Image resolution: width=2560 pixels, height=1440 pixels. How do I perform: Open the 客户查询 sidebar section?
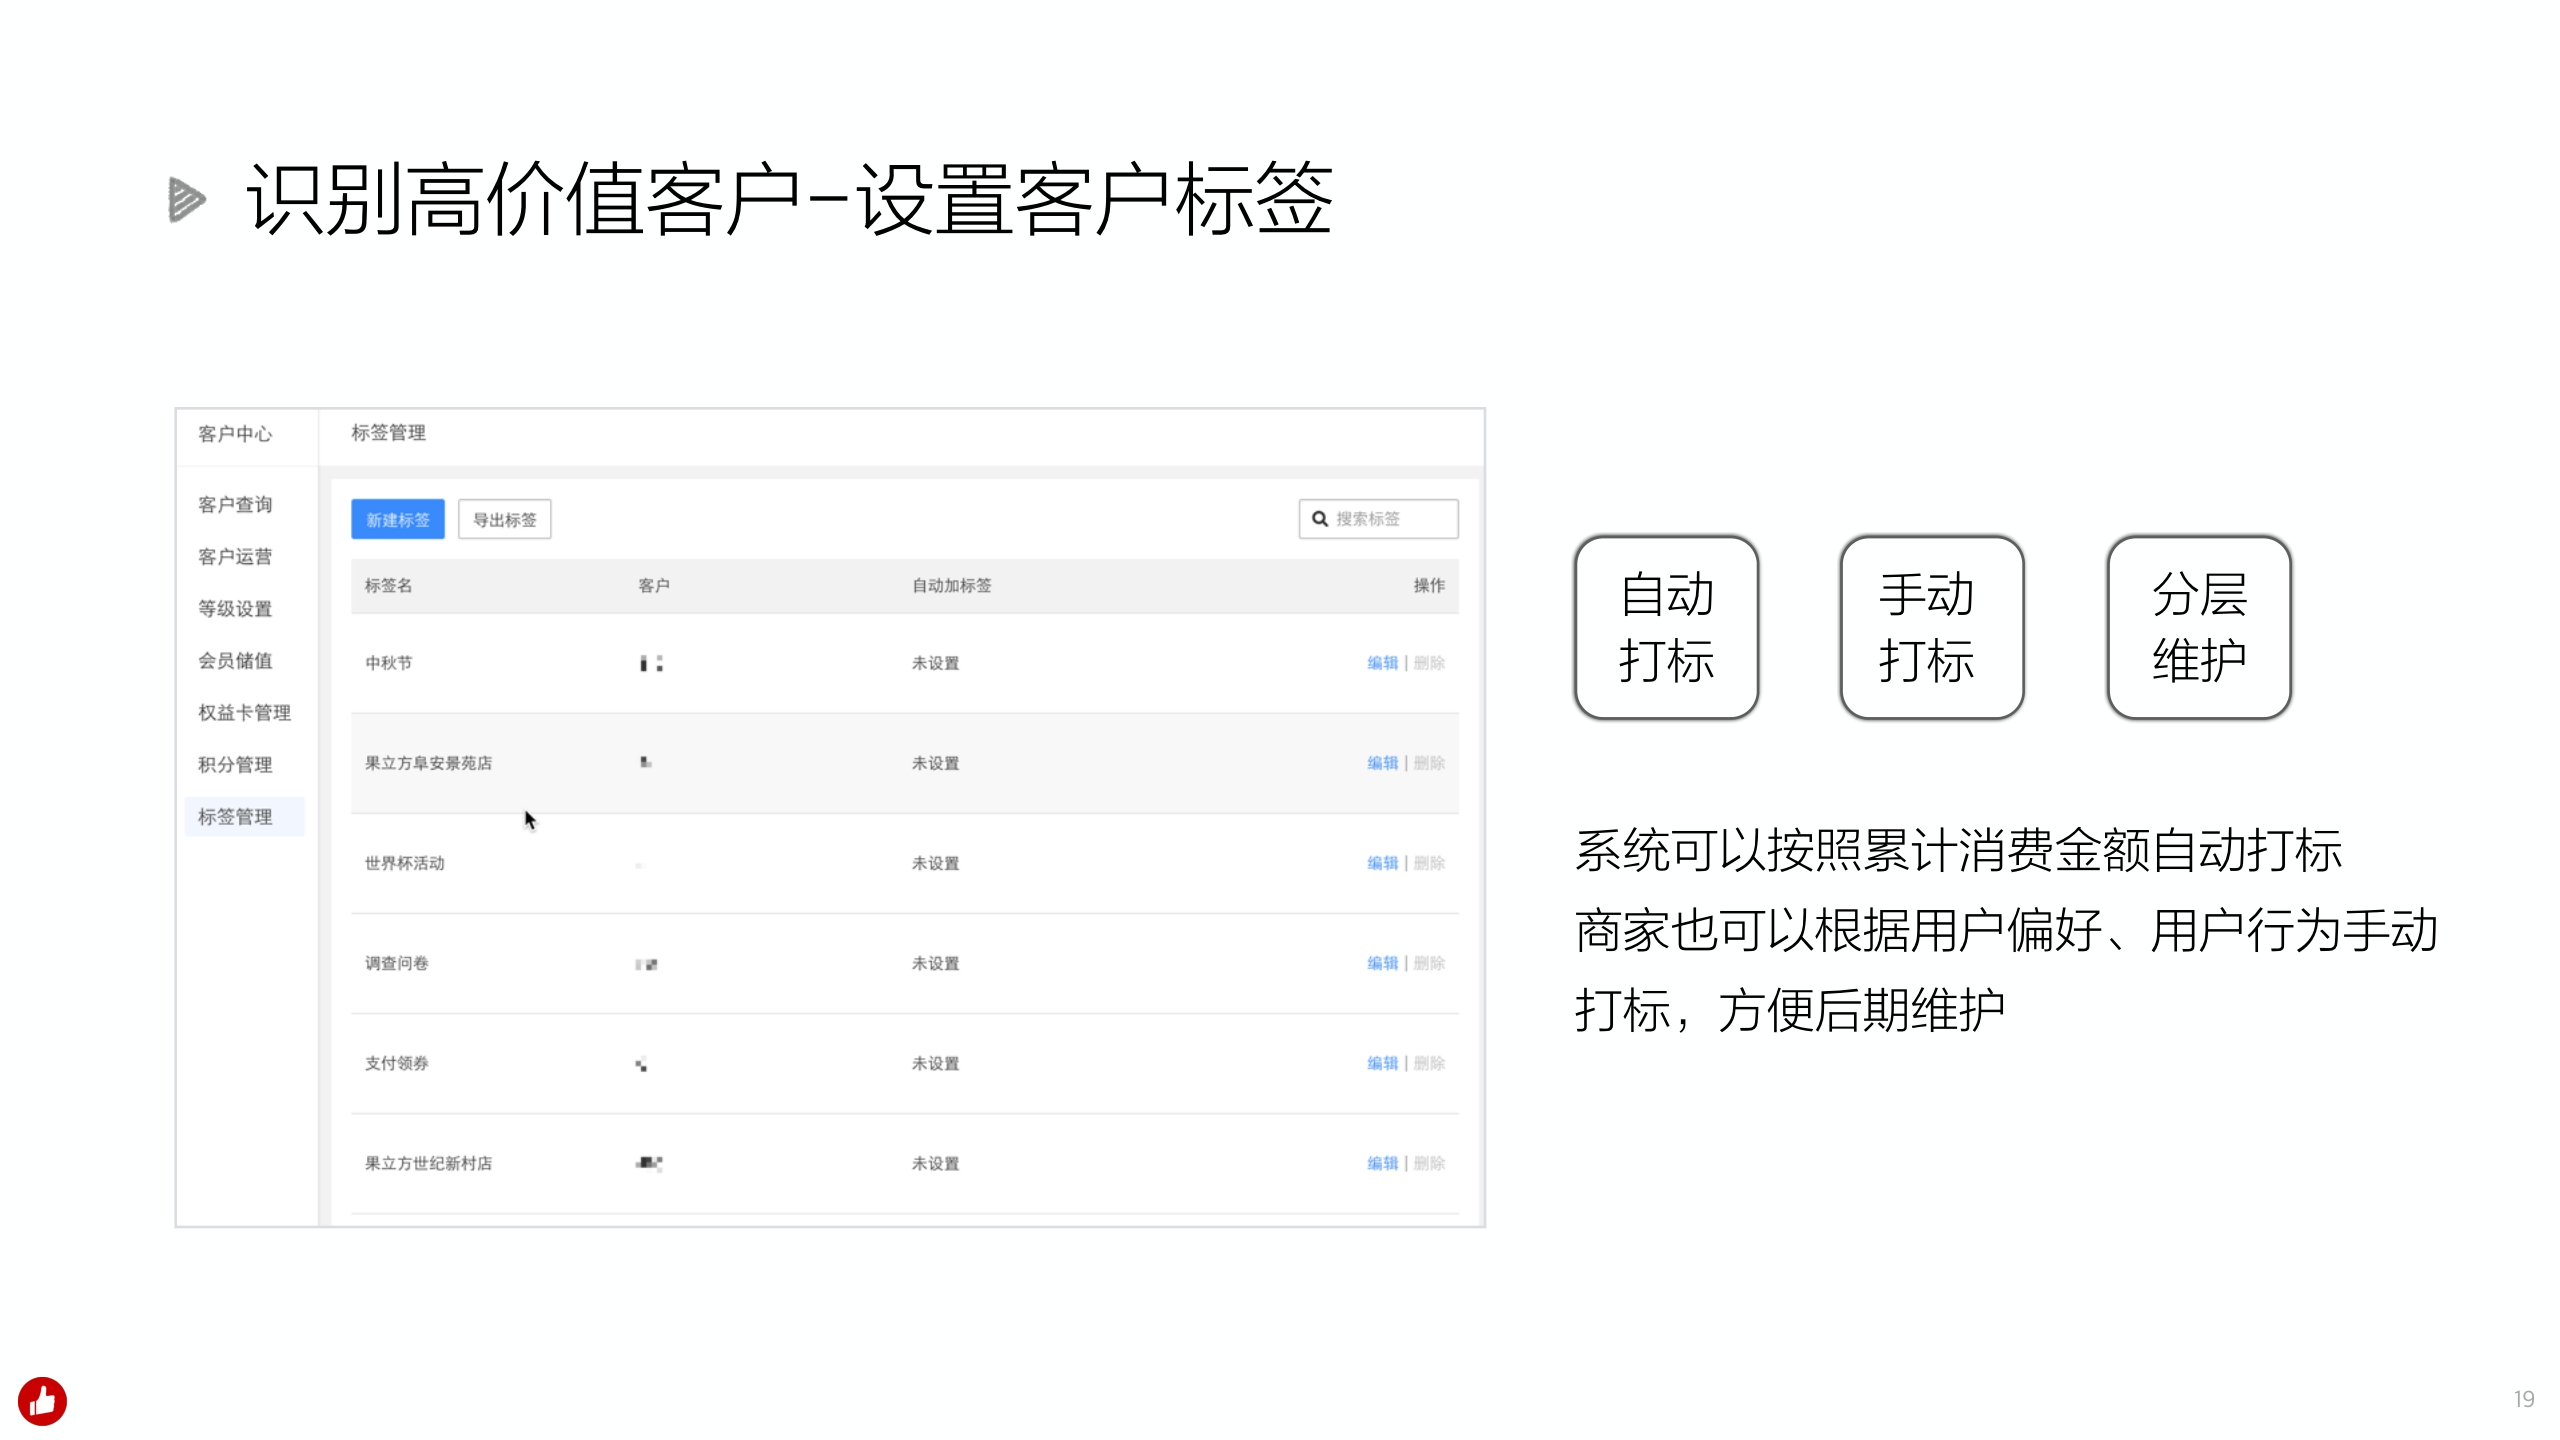pyautogui.click(x=238, y=504)
